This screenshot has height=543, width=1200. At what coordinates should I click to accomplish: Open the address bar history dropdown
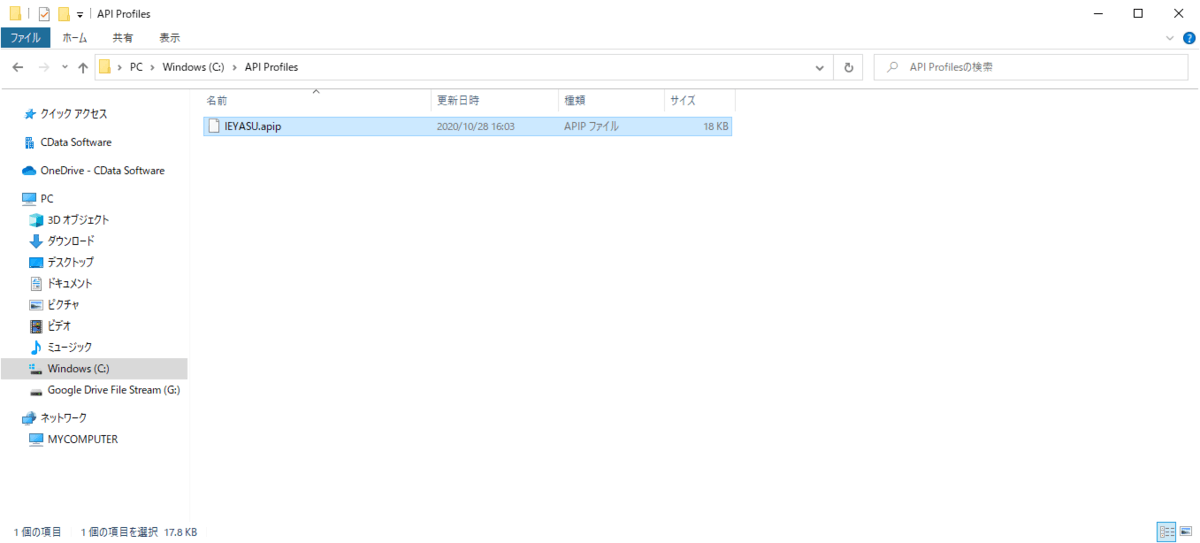[821, 67]
